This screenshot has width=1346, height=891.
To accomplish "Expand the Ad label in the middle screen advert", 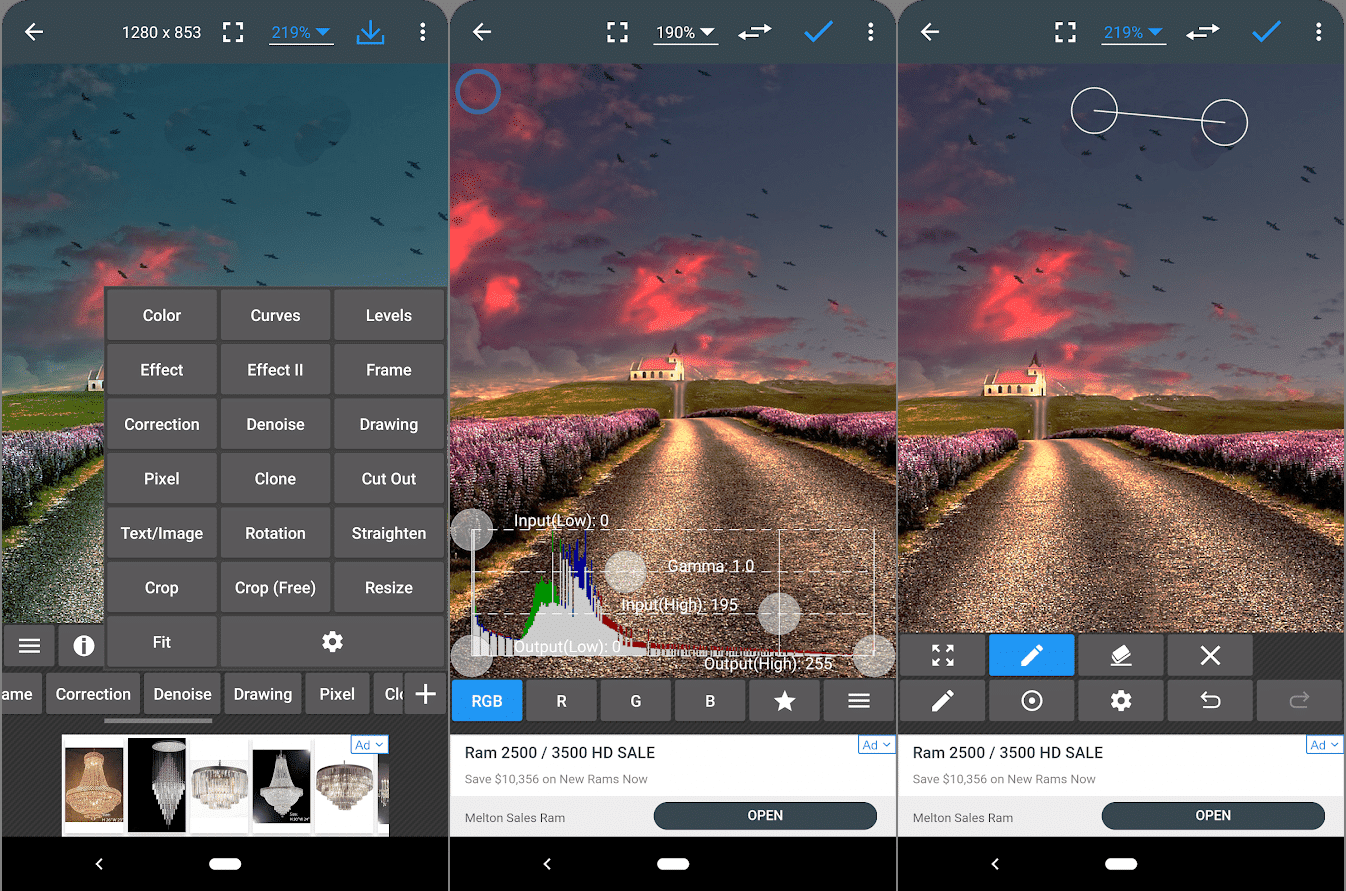I will (876, 745).
